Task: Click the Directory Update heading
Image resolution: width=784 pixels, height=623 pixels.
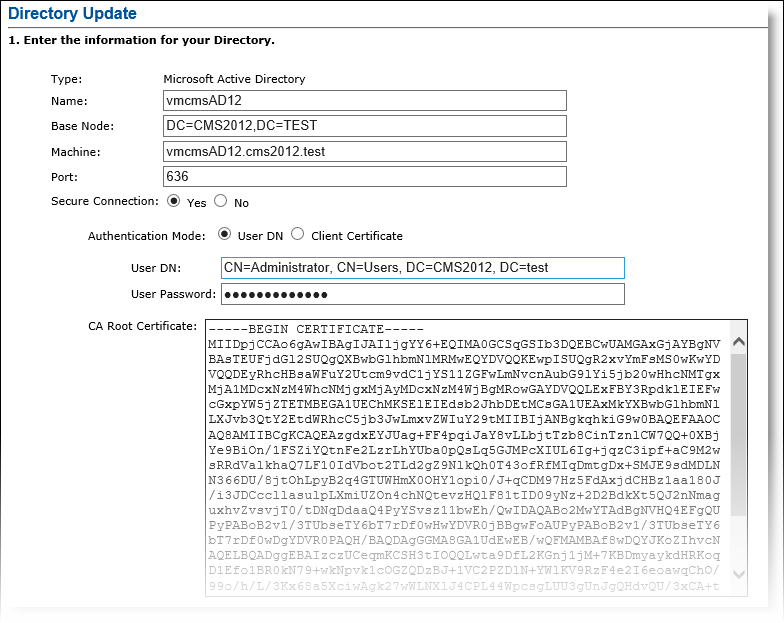Action: click(73, 14)
